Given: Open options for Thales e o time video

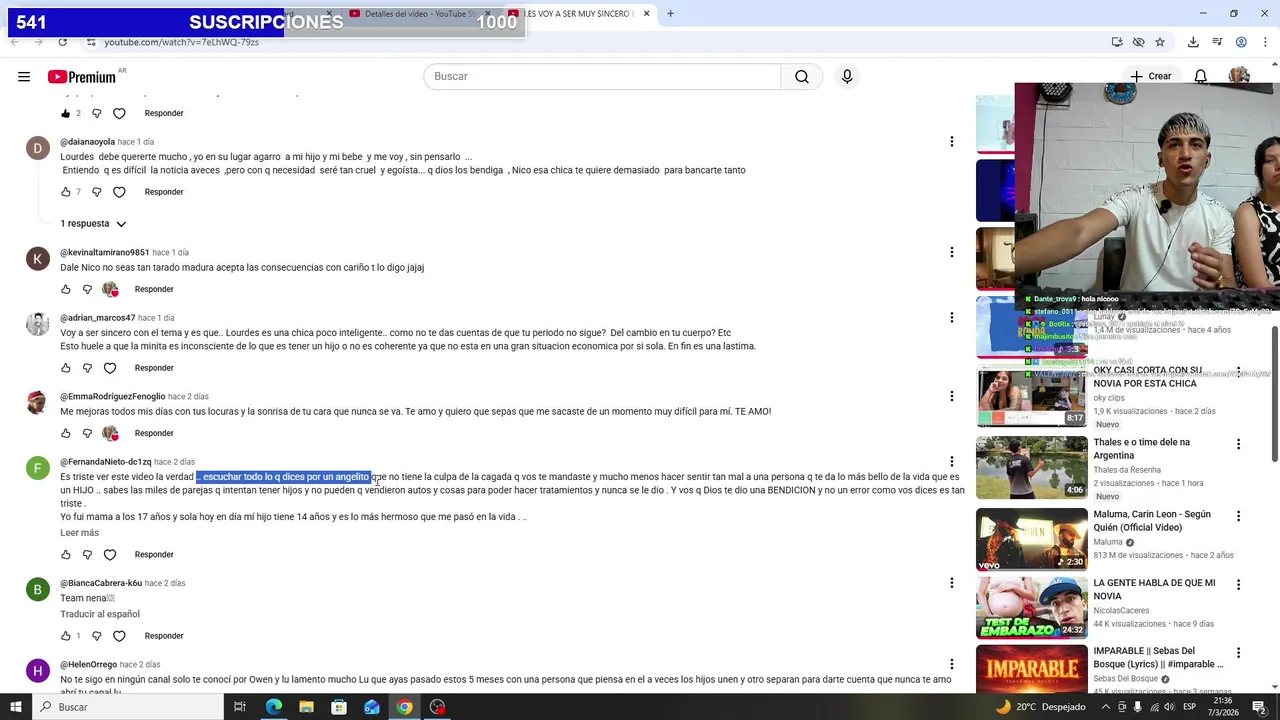Looking at the screenshot, I should (1238, 444).
